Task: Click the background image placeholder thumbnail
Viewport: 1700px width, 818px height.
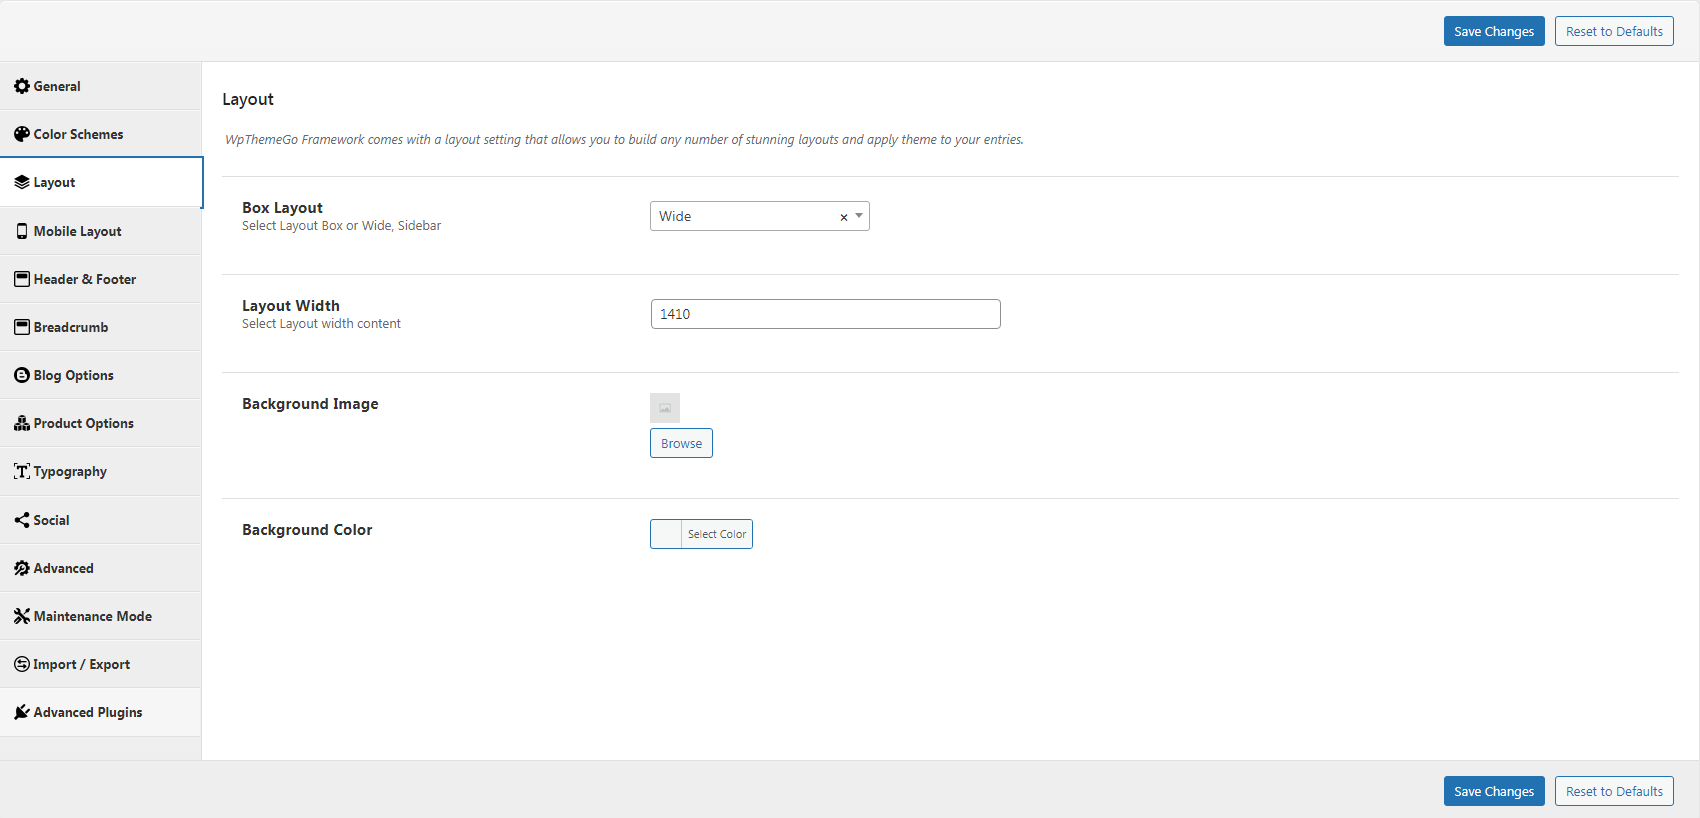Action: tap(665, 408)
